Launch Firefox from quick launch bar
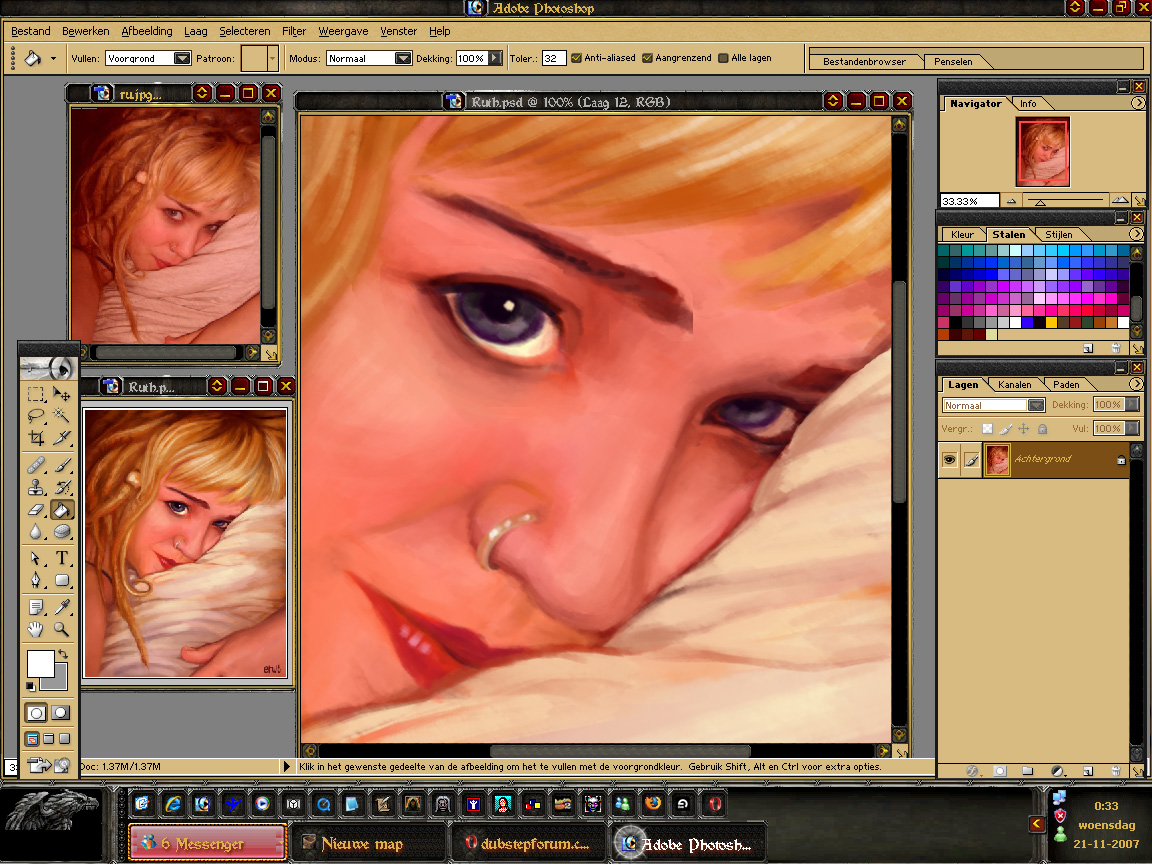Viewport: 1152px width, 864px height. (x=652, y=804)
